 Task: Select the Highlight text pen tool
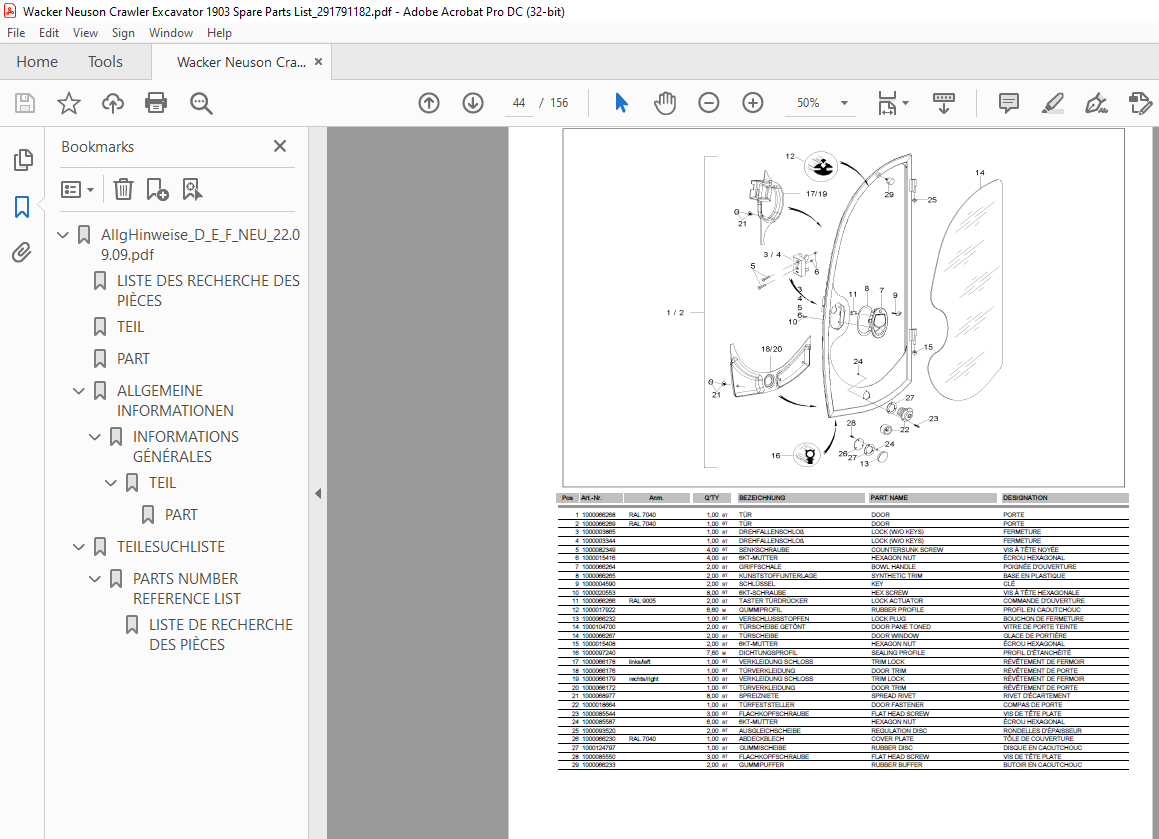point(1053,103)
